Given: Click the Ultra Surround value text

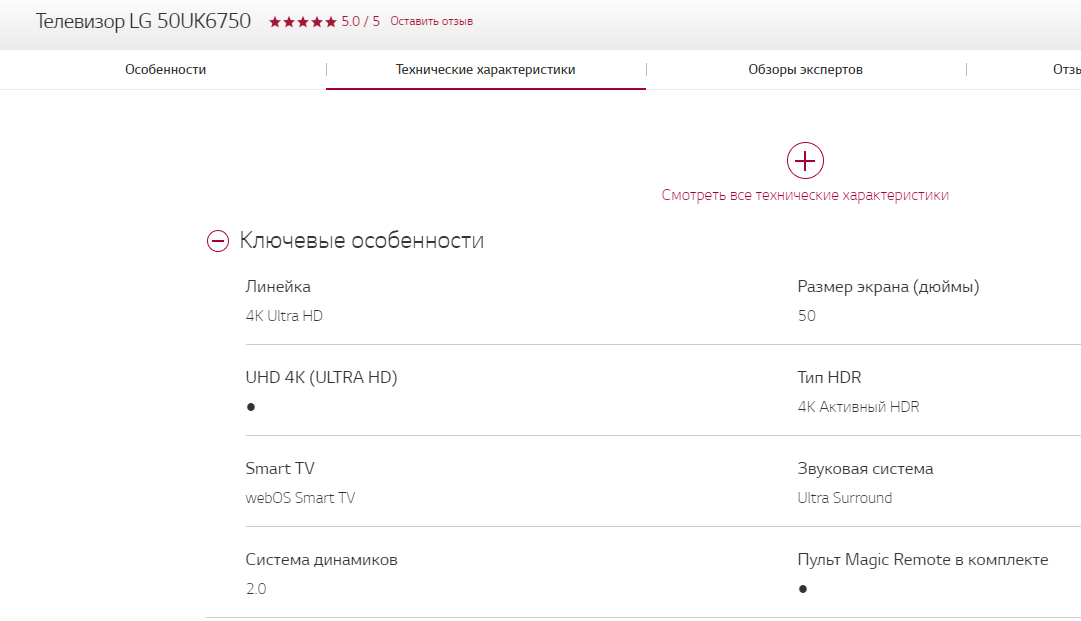Looking at the screenshot, I should pyautogui.click(x=844, y=498).
